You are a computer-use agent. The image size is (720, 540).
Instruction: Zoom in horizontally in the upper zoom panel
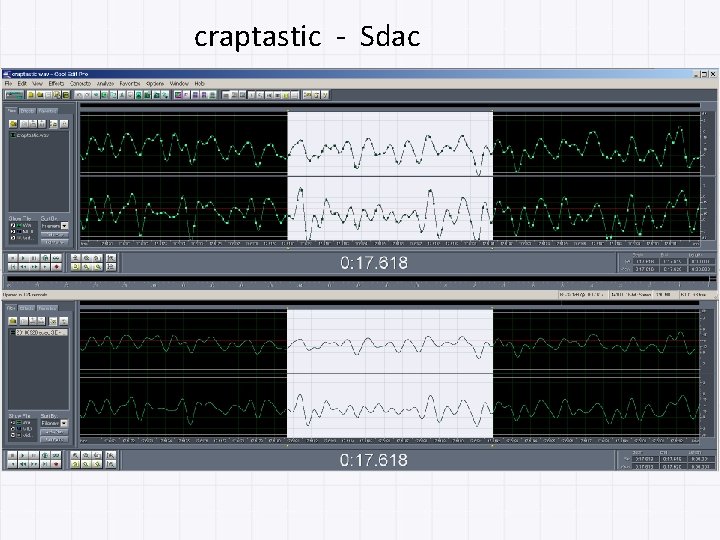75,258
